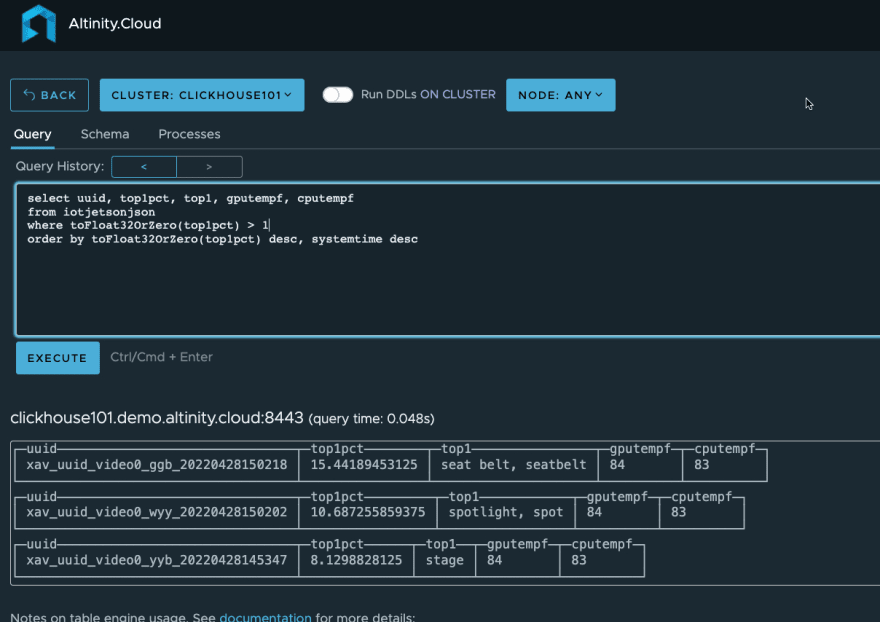Click the Altinity.Cloud logo icon
This screenshot has width=880, height=622.
pyautogui.click(x=38, y=24)
